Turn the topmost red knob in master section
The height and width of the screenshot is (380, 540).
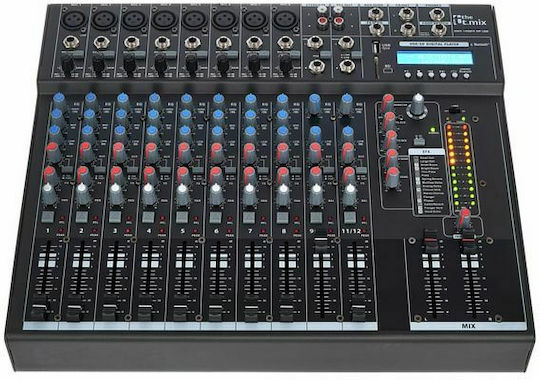coord(388,103)
